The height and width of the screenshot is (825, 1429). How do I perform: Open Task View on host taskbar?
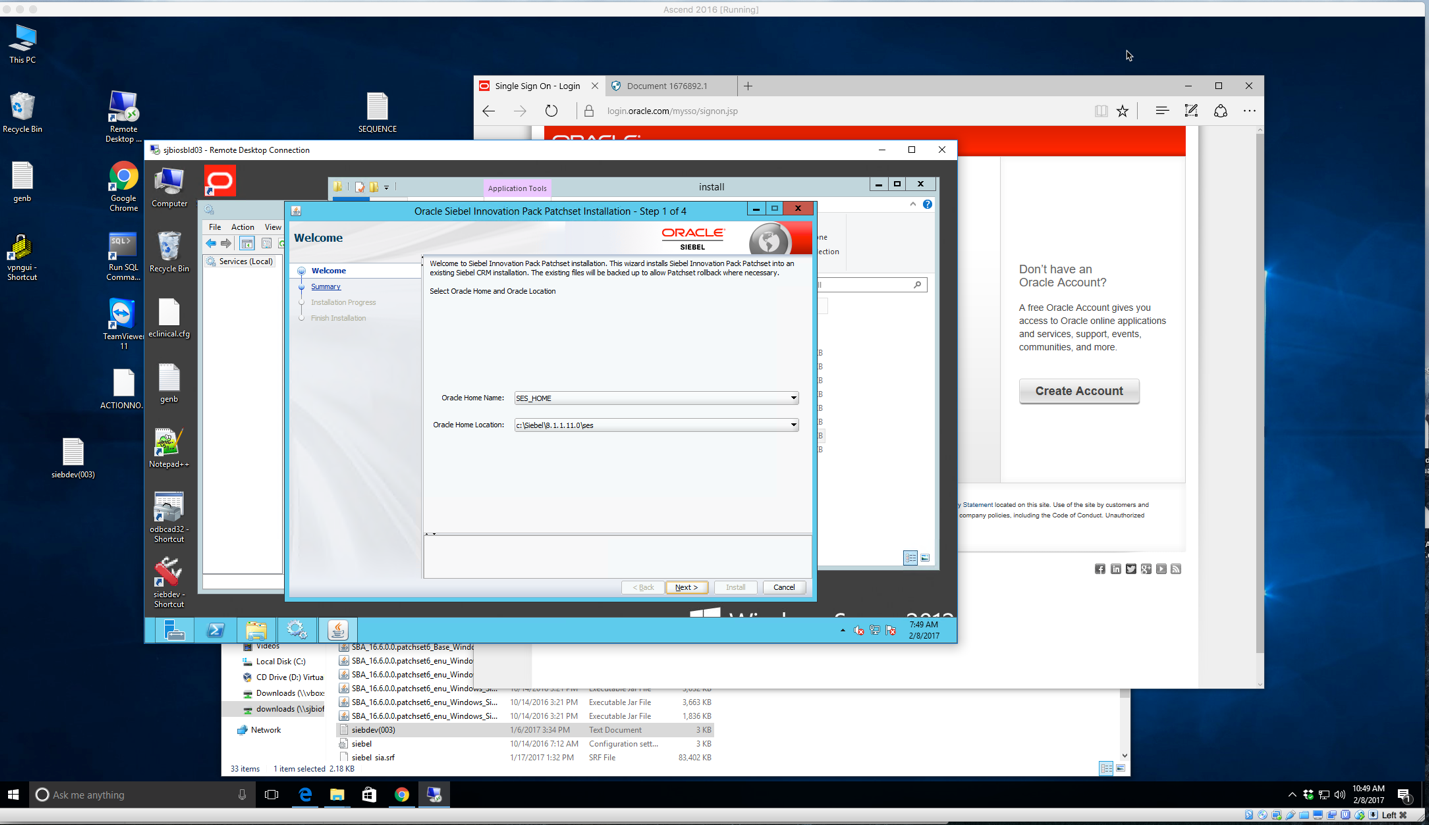pos(271,795)
